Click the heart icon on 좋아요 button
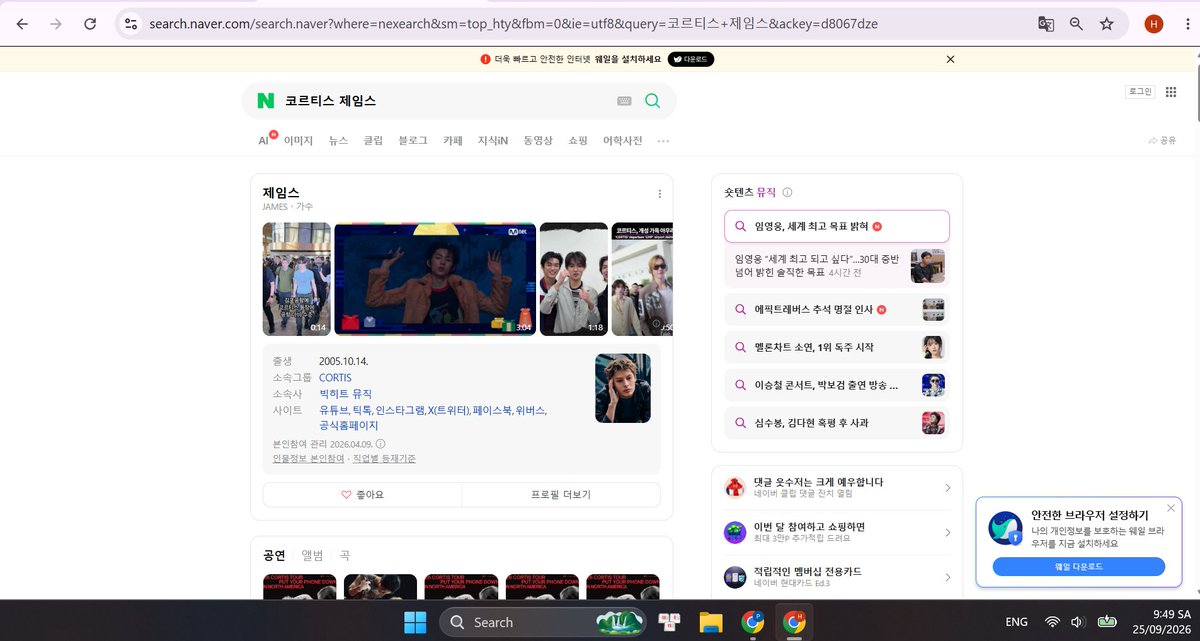The height and width of the screenshot is (641, 1200). pos(346,494)
